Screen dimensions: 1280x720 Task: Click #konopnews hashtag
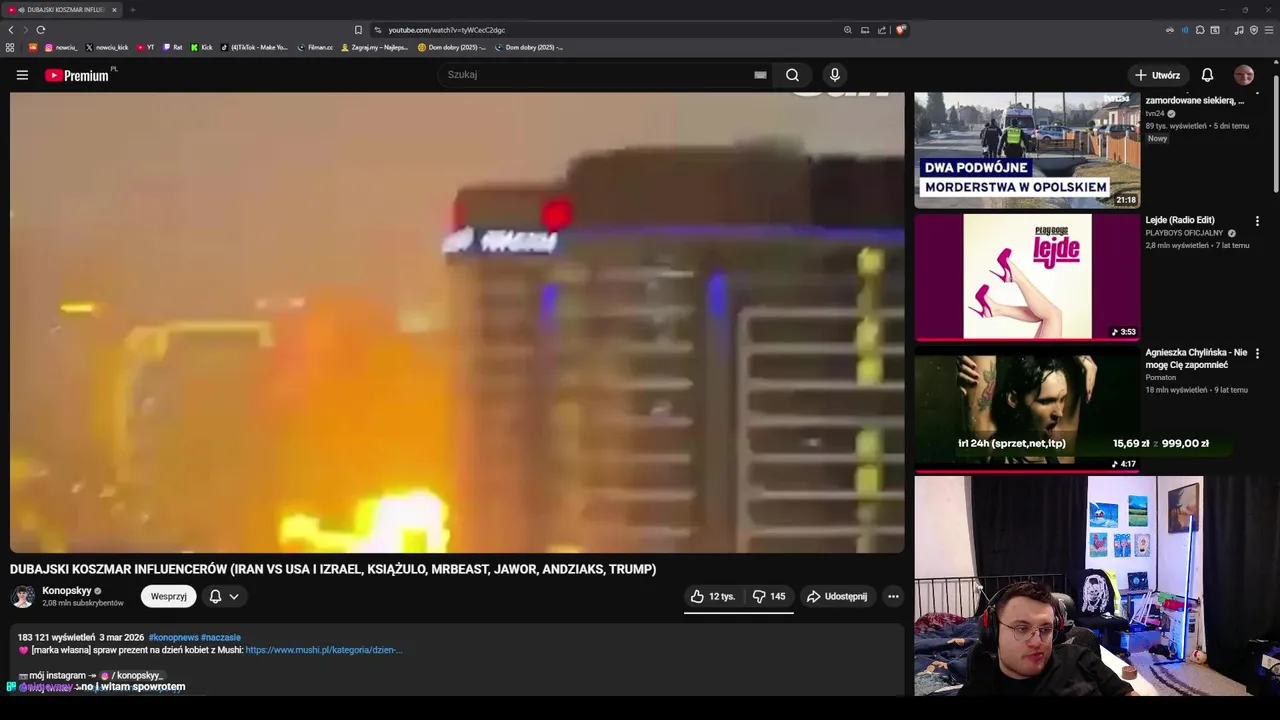172,637
